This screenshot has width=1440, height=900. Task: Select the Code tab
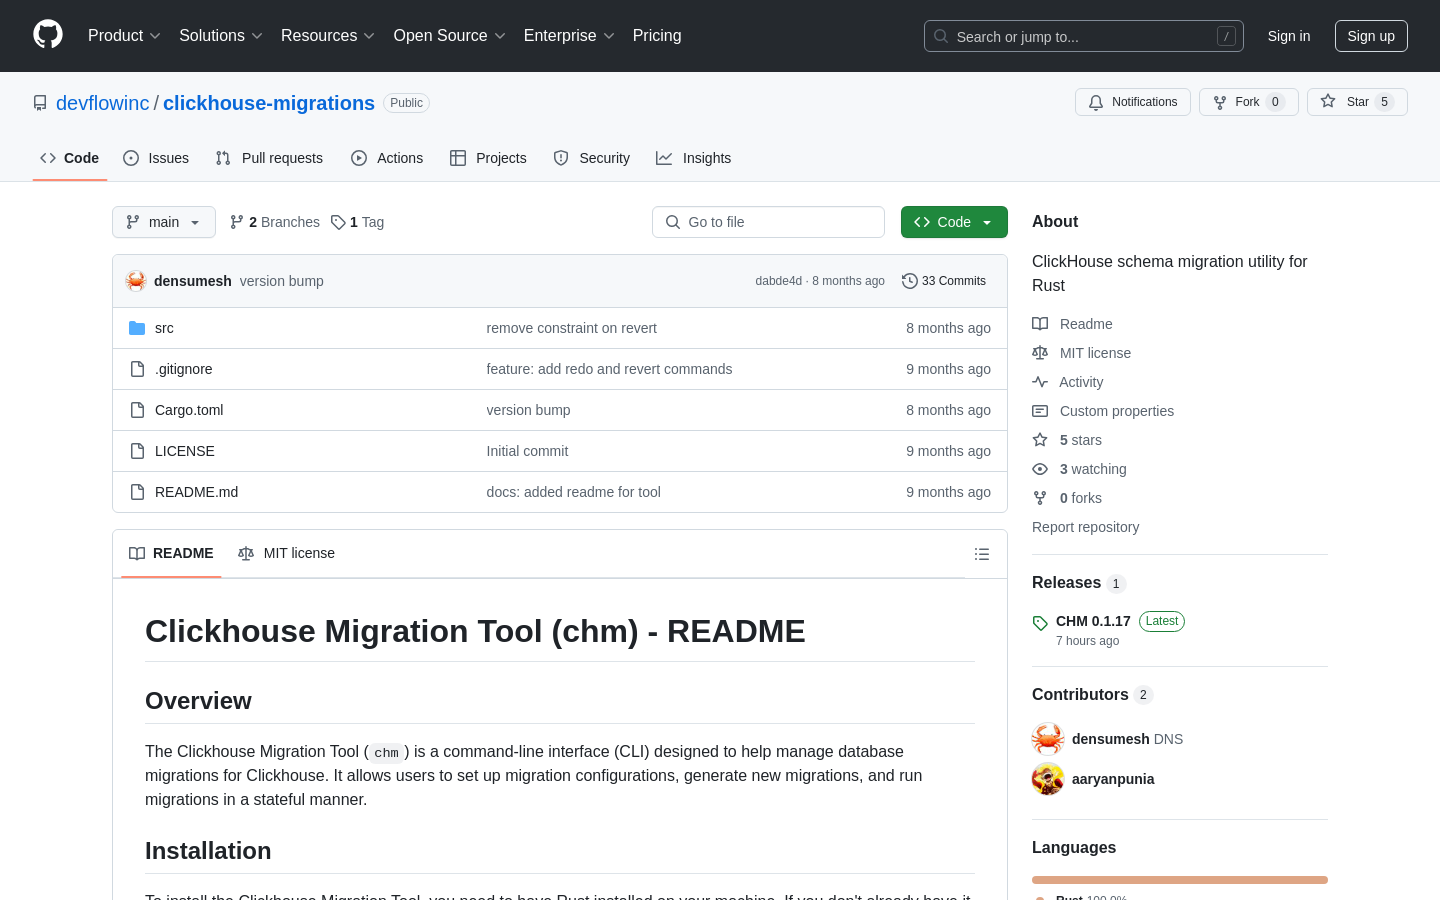click(70, 158)
